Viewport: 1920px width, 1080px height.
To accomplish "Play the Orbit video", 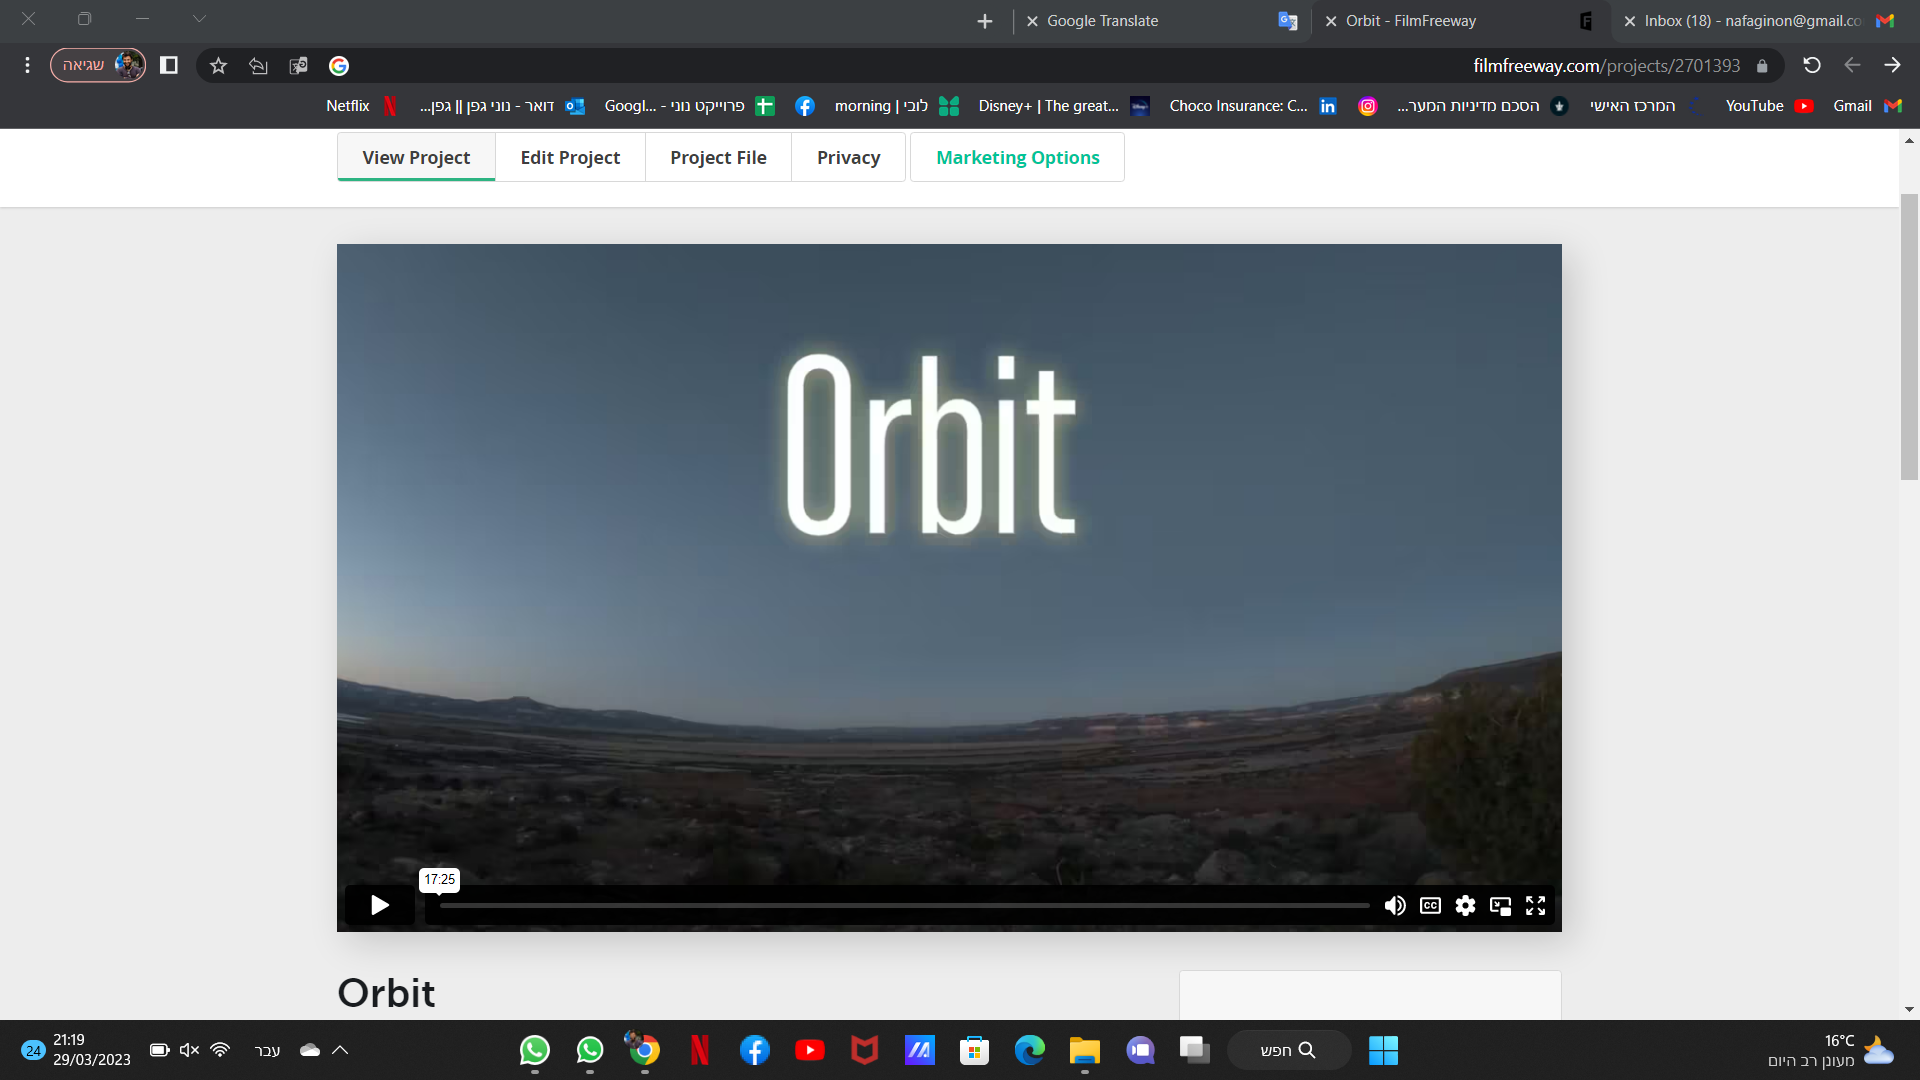I will pyautogui.click(x=379, y=905).
